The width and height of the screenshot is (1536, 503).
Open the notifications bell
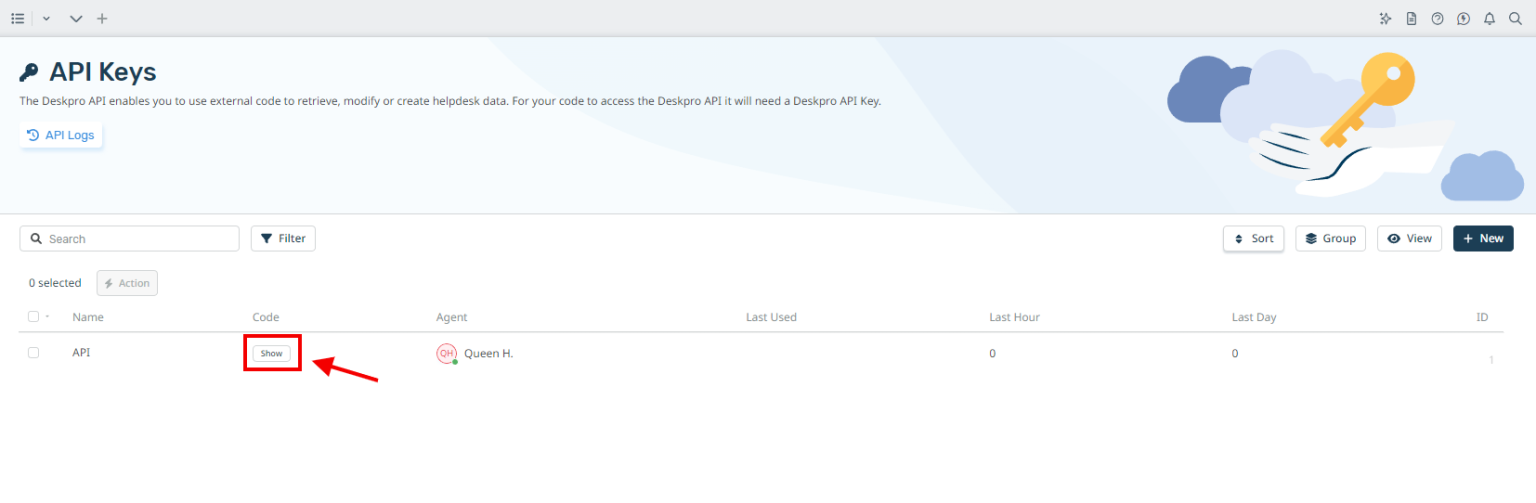(x=1489, y=18)
